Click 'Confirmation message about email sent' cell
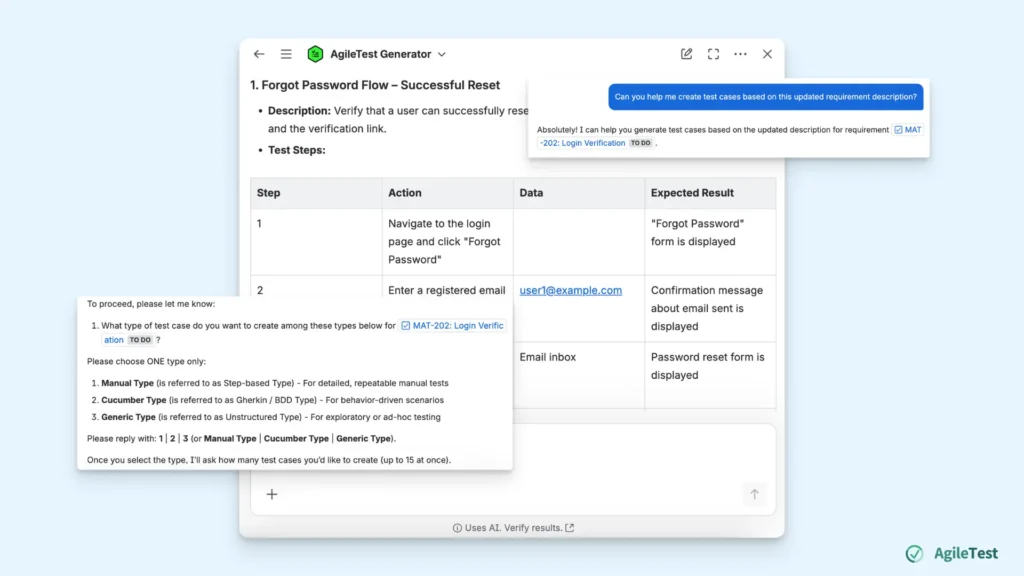The width and height of the screenshot is (1024, 576). click(710, 308)
